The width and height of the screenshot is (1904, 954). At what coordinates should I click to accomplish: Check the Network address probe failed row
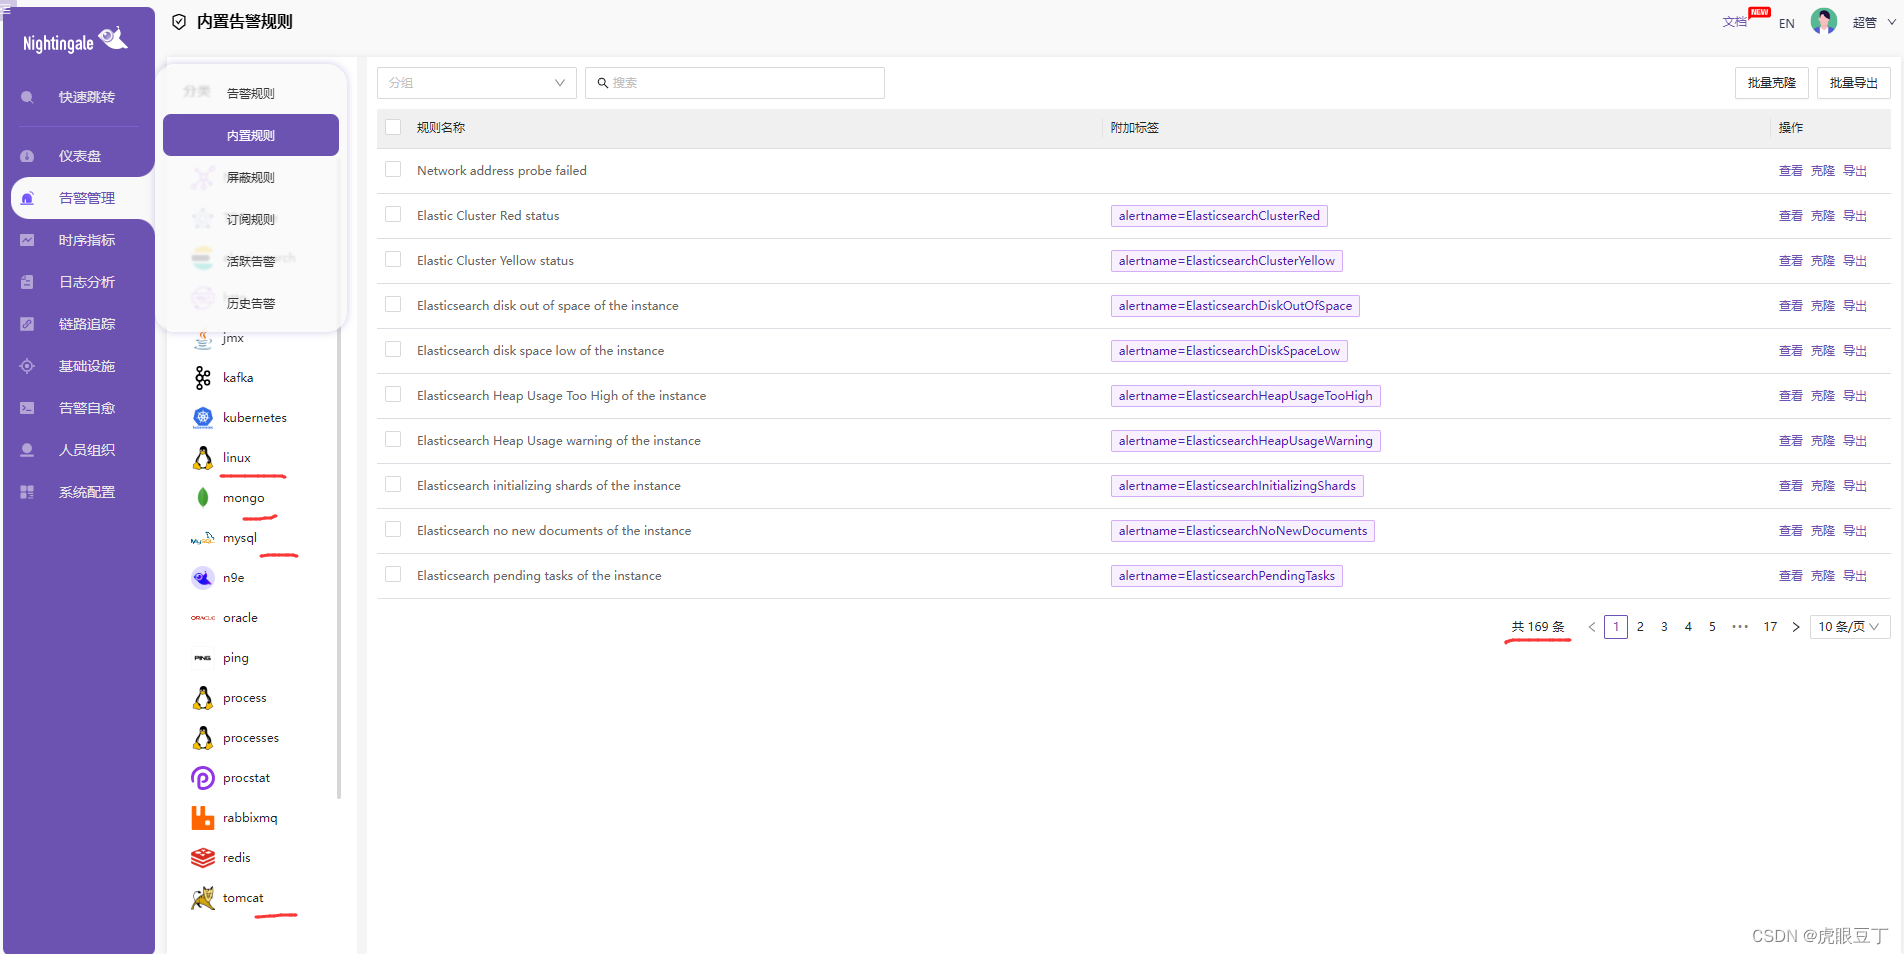point(393,170)
